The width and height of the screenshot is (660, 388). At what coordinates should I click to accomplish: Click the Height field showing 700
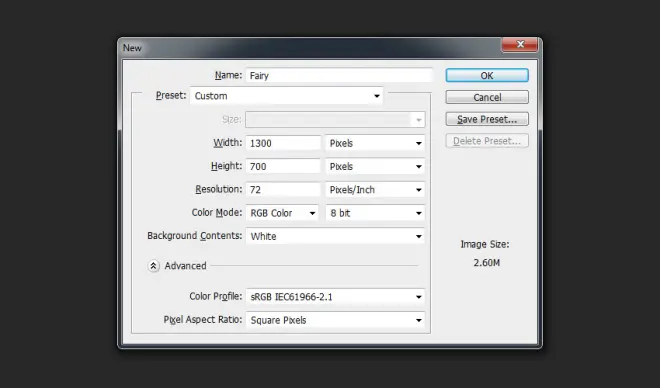click(x=283, y=166)
